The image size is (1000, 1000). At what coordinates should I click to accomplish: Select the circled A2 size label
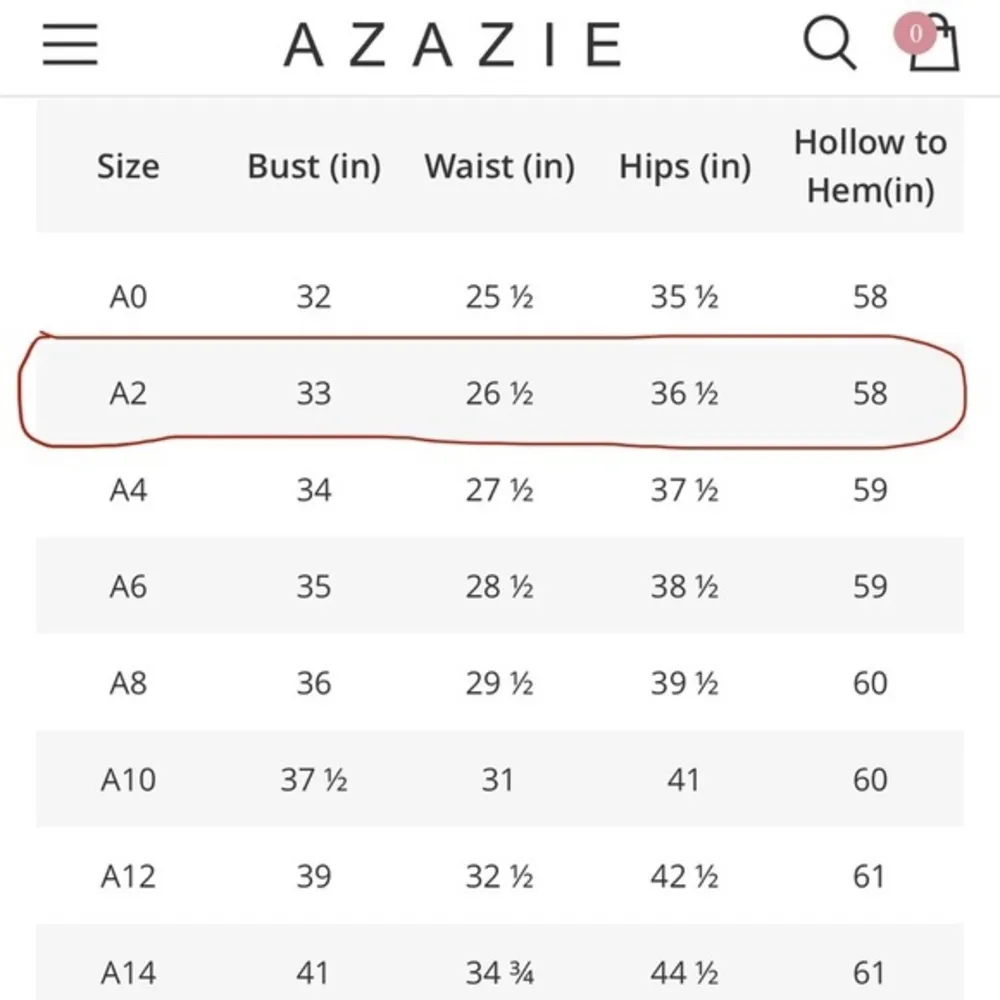pos(128,393)
